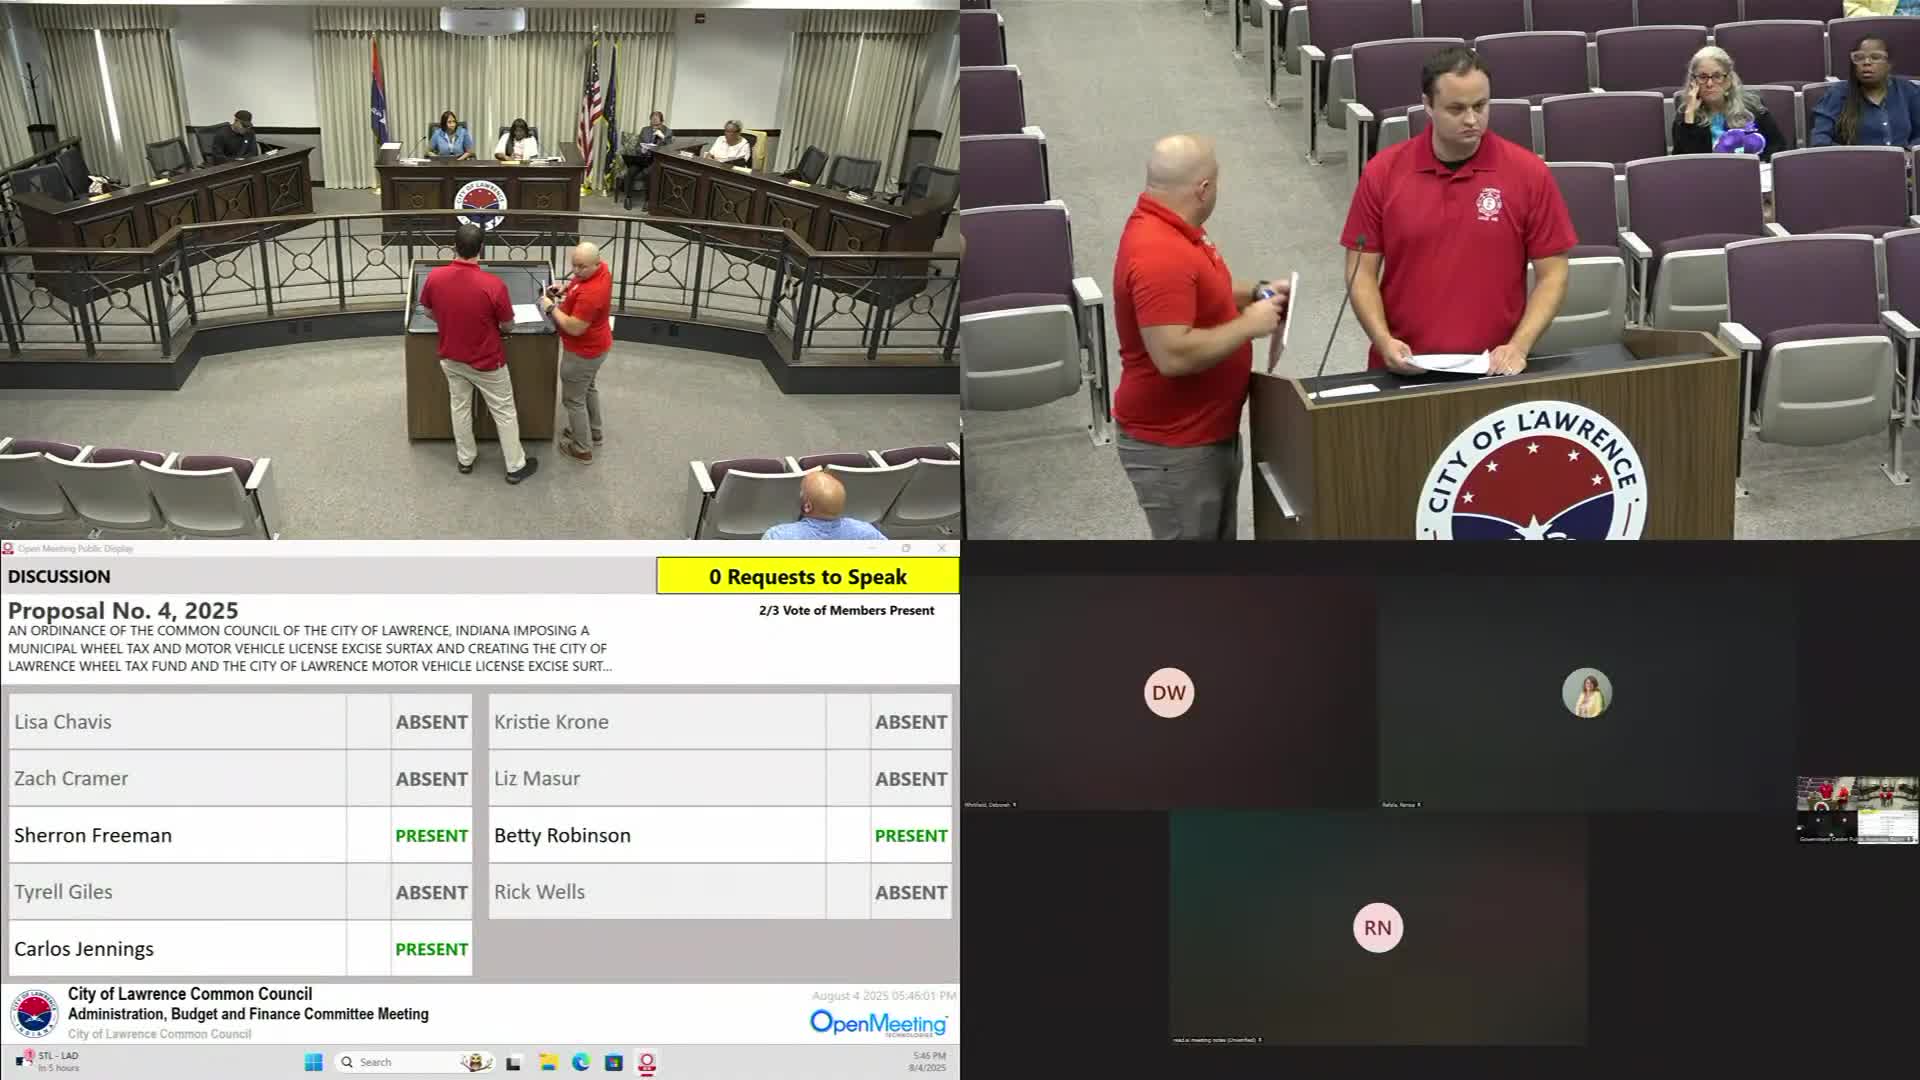Click the 0 Requests to Speak button
The height and width of the screenshot is (1080, 1920).
click(807, 577)
